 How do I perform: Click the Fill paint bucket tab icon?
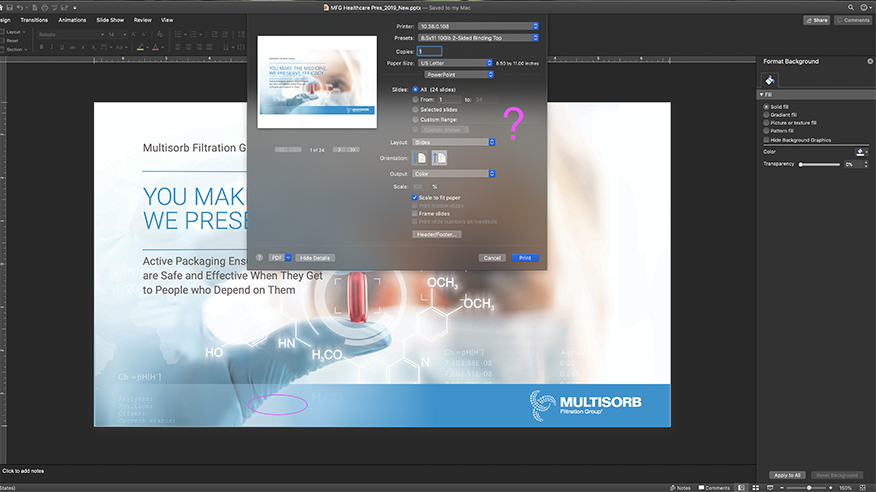(x=770, y=80)
